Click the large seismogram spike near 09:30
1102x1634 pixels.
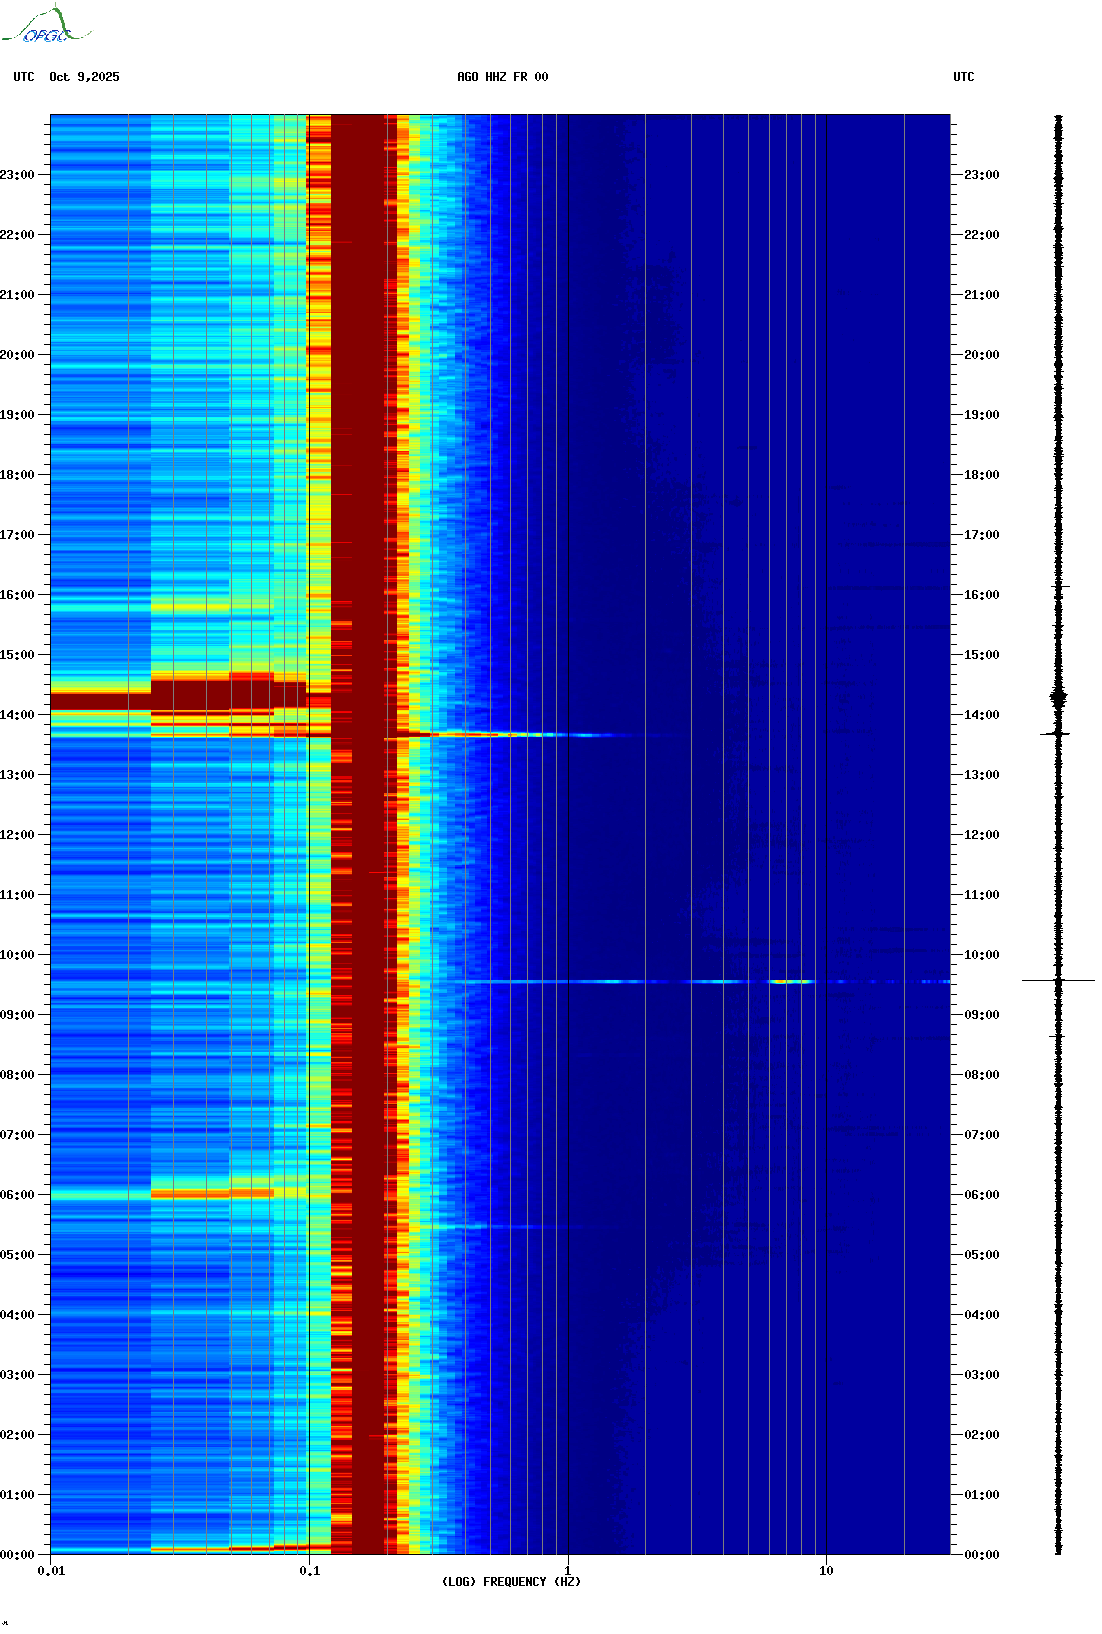click(x=1058, y=981)
